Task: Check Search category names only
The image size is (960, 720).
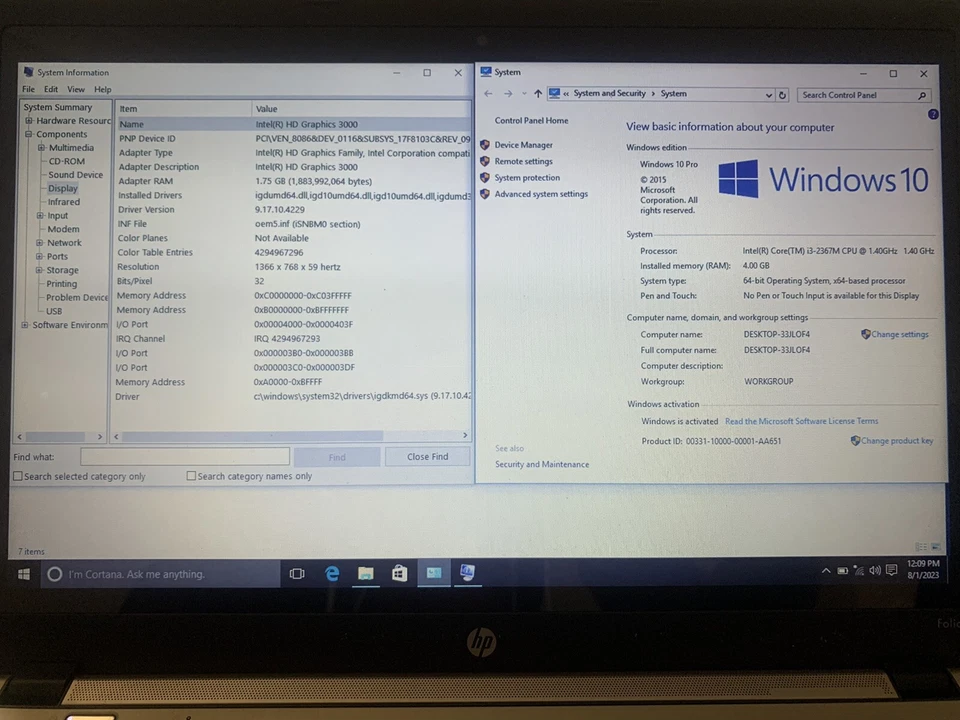Action: click(x=191, y=475)
